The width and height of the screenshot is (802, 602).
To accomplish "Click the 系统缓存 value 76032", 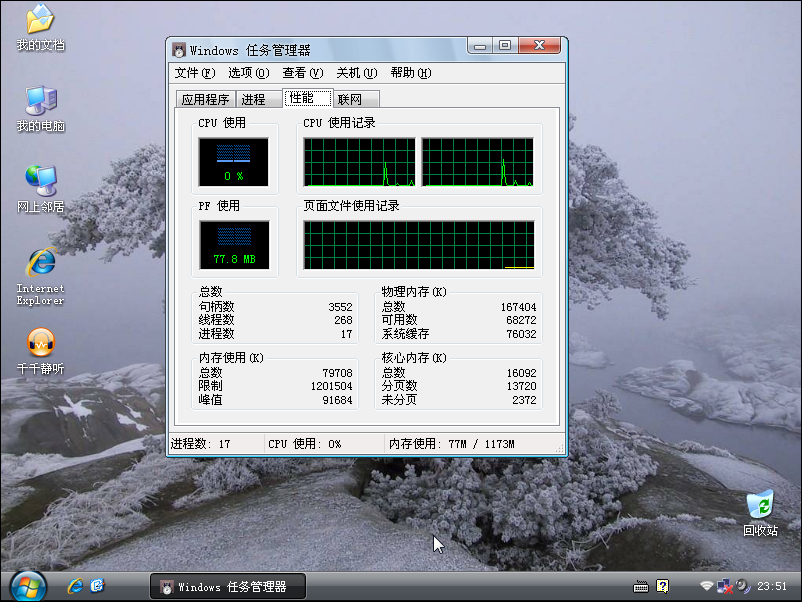I will click(x=521, y=334).
